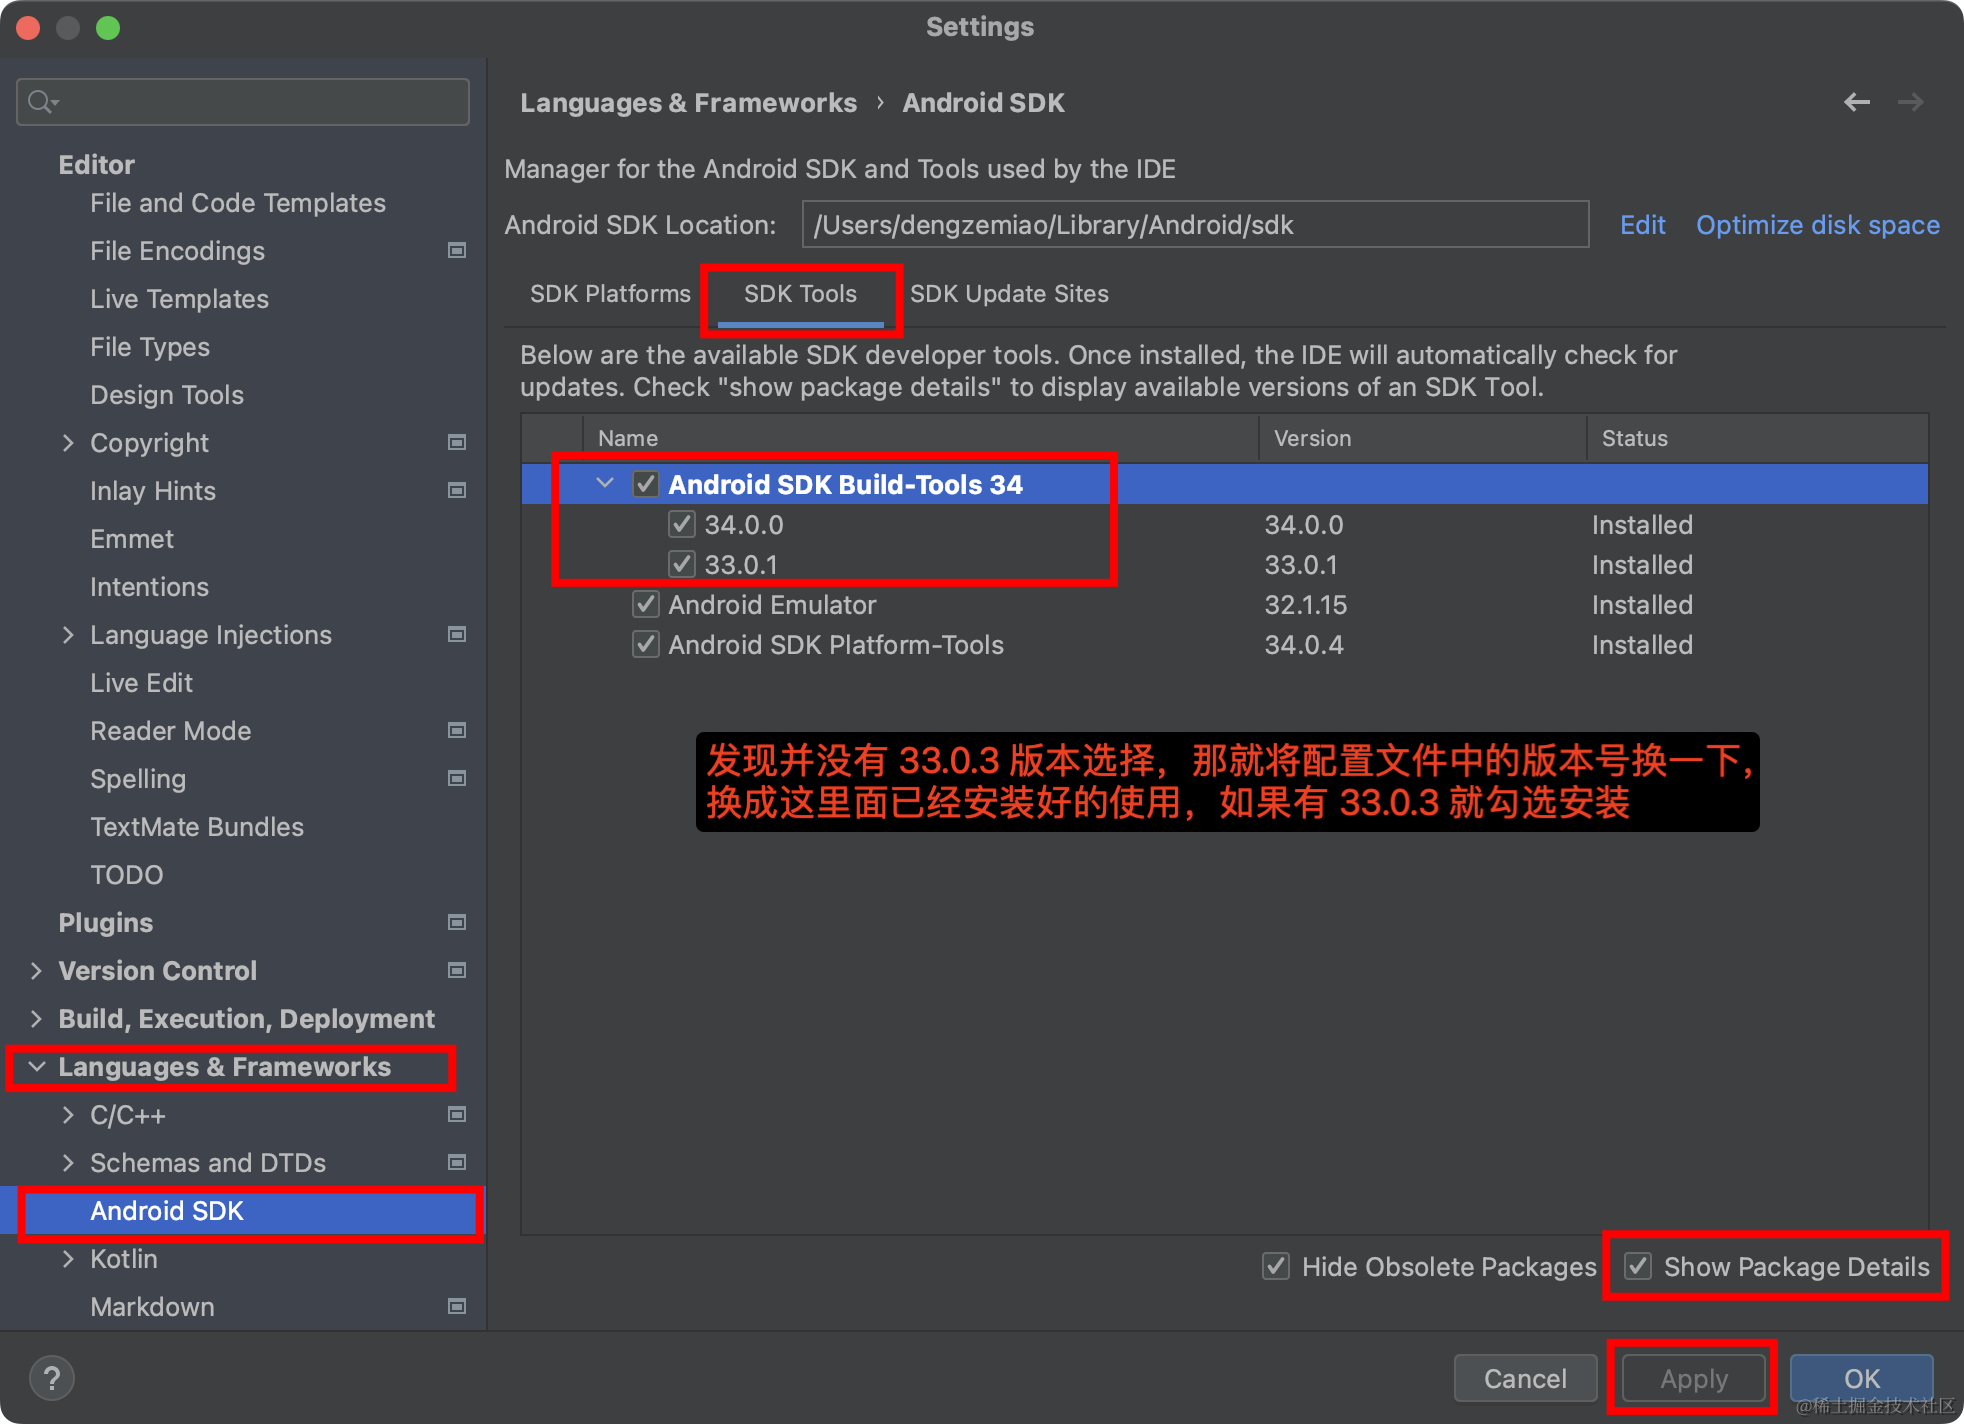Click the forward navigation arrow icon

pyautogui.click(x=1910, y=102)
